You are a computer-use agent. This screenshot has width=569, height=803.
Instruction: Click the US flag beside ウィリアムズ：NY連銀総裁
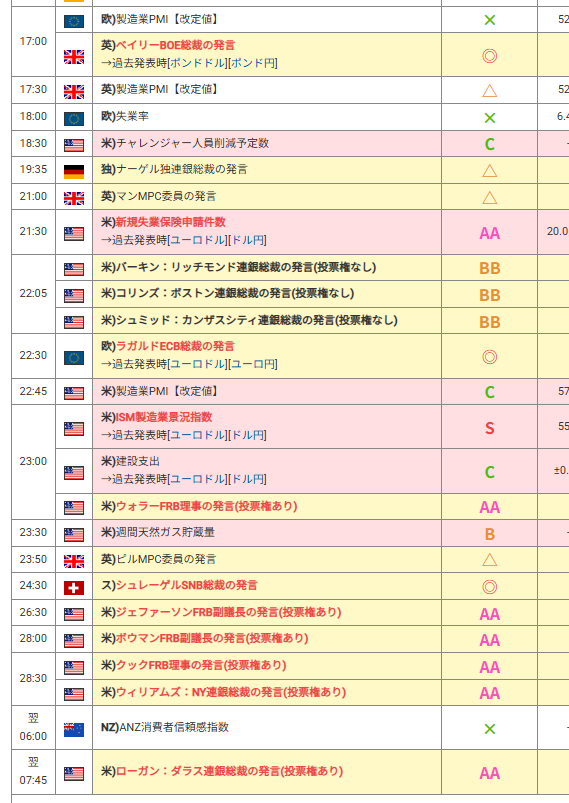[74, 694]
